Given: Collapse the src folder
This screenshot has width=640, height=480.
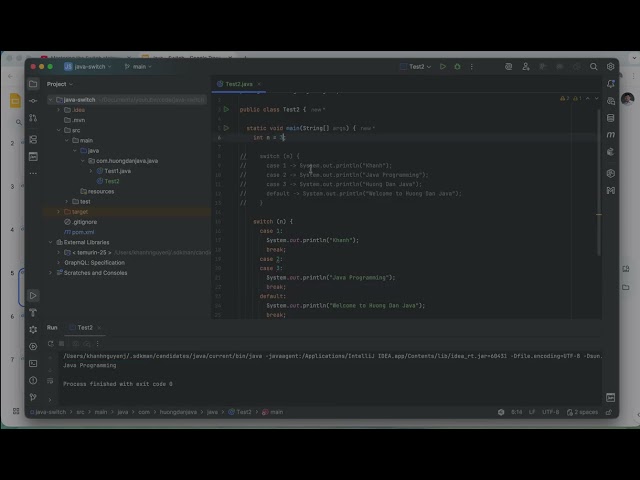Looking at the screenshot, I should (x=58, y=130).
